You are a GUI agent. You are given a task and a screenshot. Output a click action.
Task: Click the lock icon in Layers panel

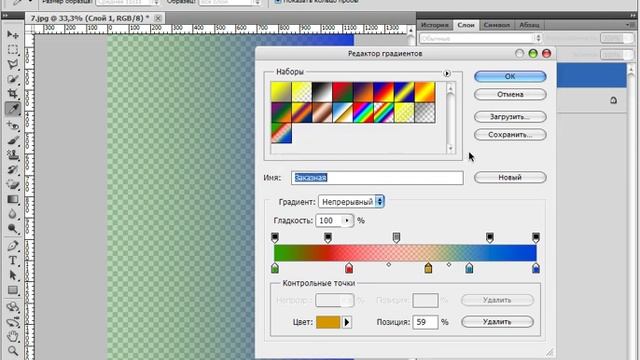[x=613, y=100]
